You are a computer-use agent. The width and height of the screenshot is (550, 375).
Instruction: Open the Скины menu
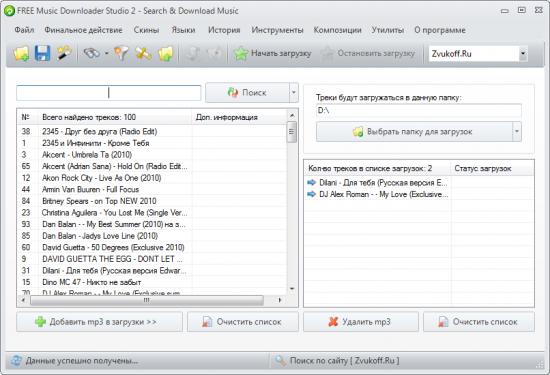point(147,30)
